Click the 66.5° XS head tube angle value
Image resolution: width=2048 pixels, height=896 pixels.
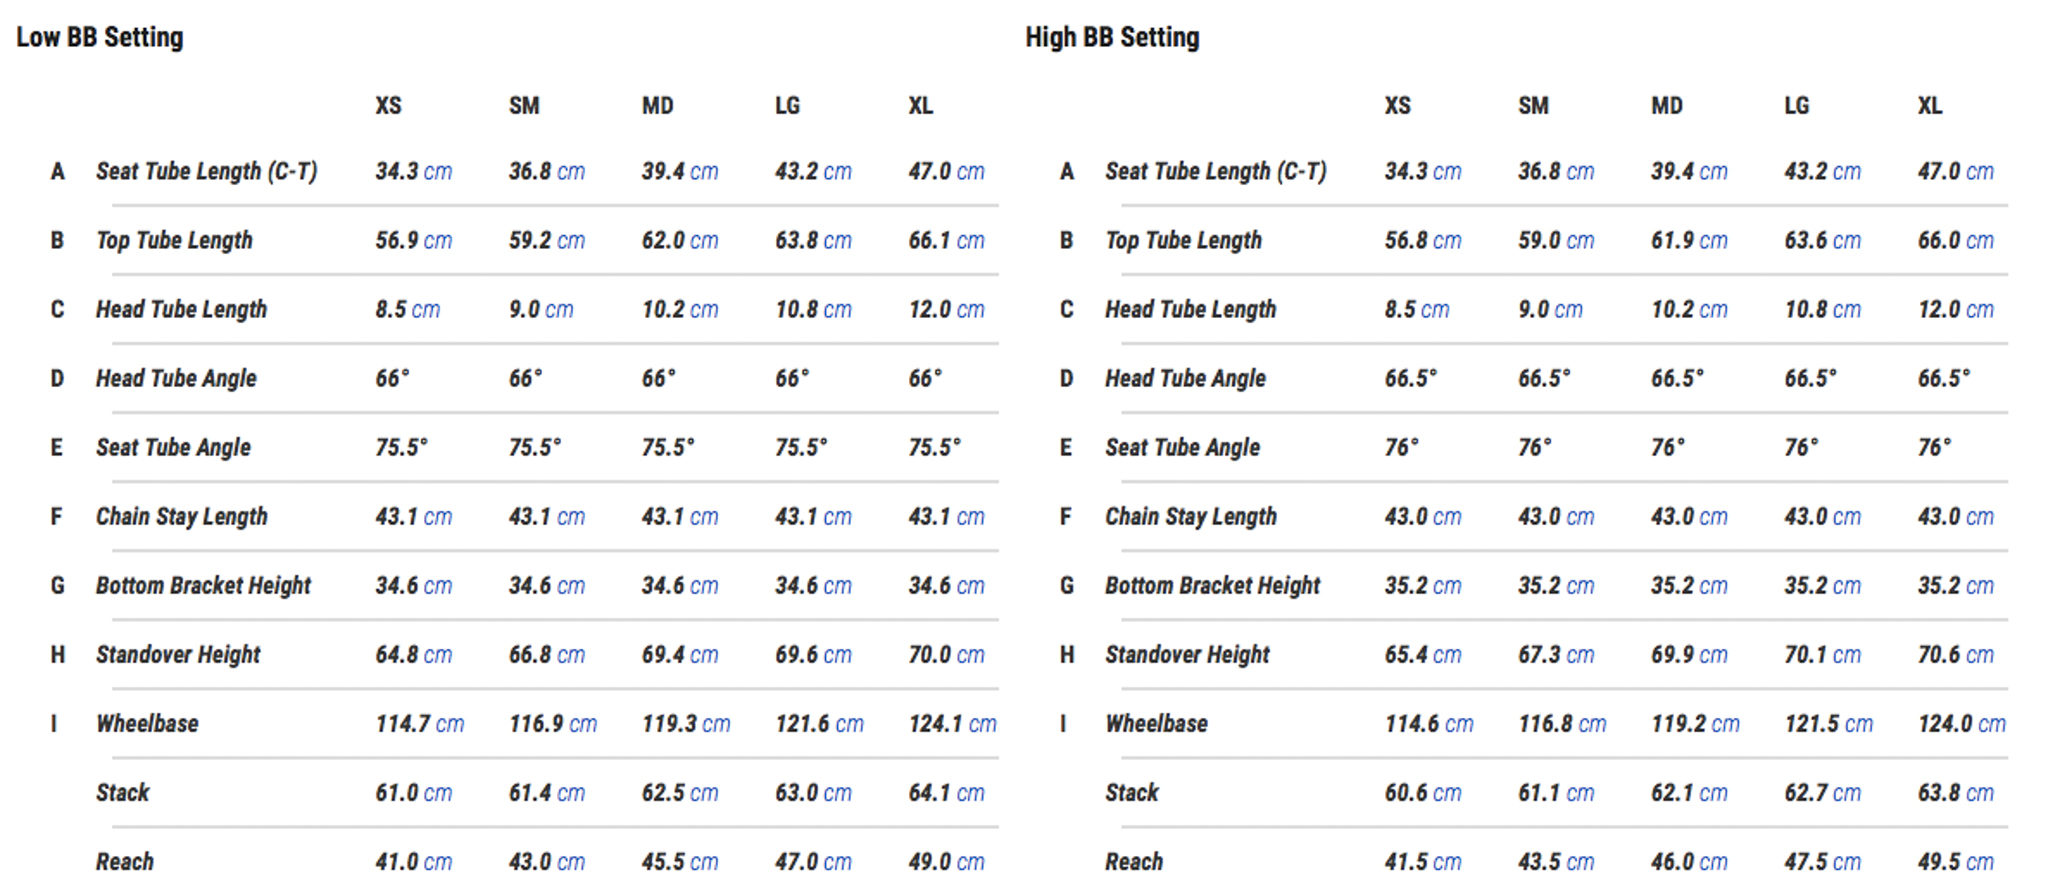pos(1410,378)
